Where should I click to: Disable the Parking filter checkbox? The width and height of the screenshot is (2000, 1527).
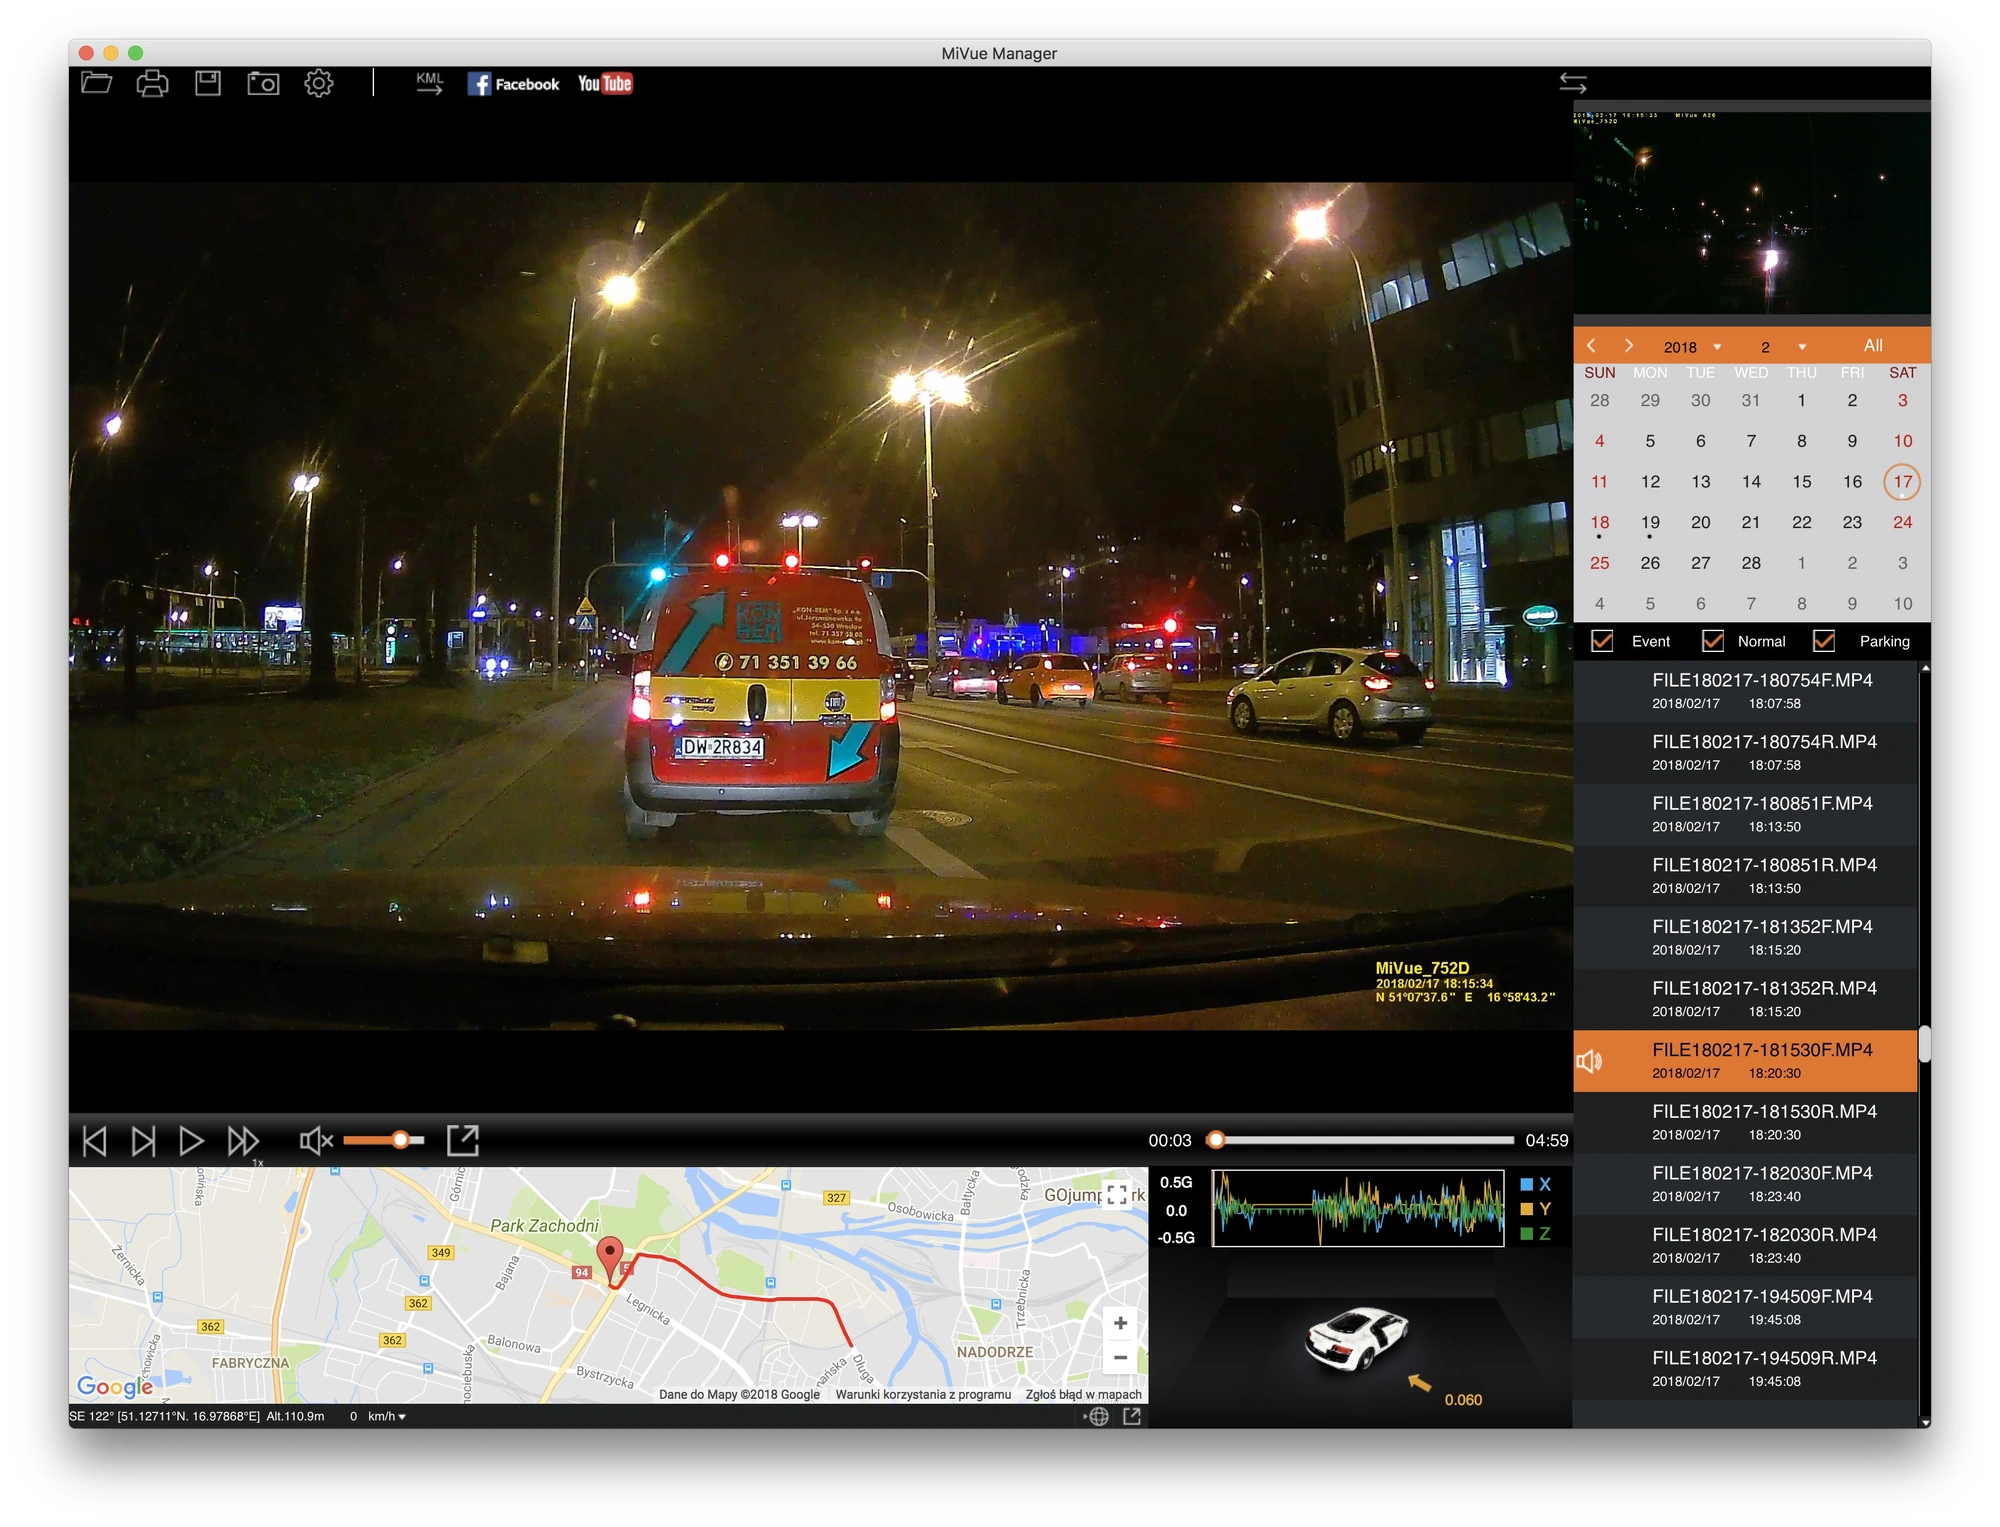coord(1824,641)
